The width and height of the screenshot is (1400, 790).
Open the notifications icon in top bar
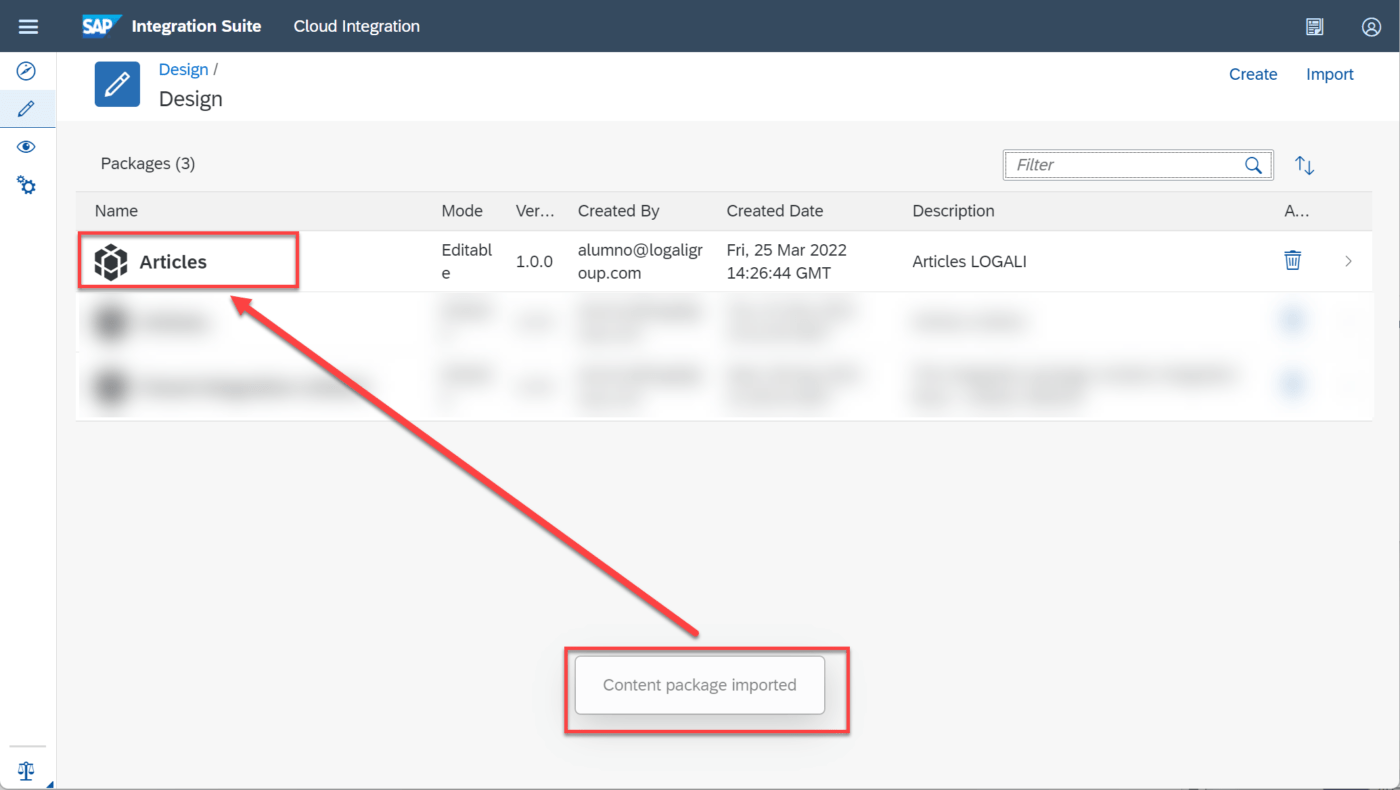tap(1315, 27)
